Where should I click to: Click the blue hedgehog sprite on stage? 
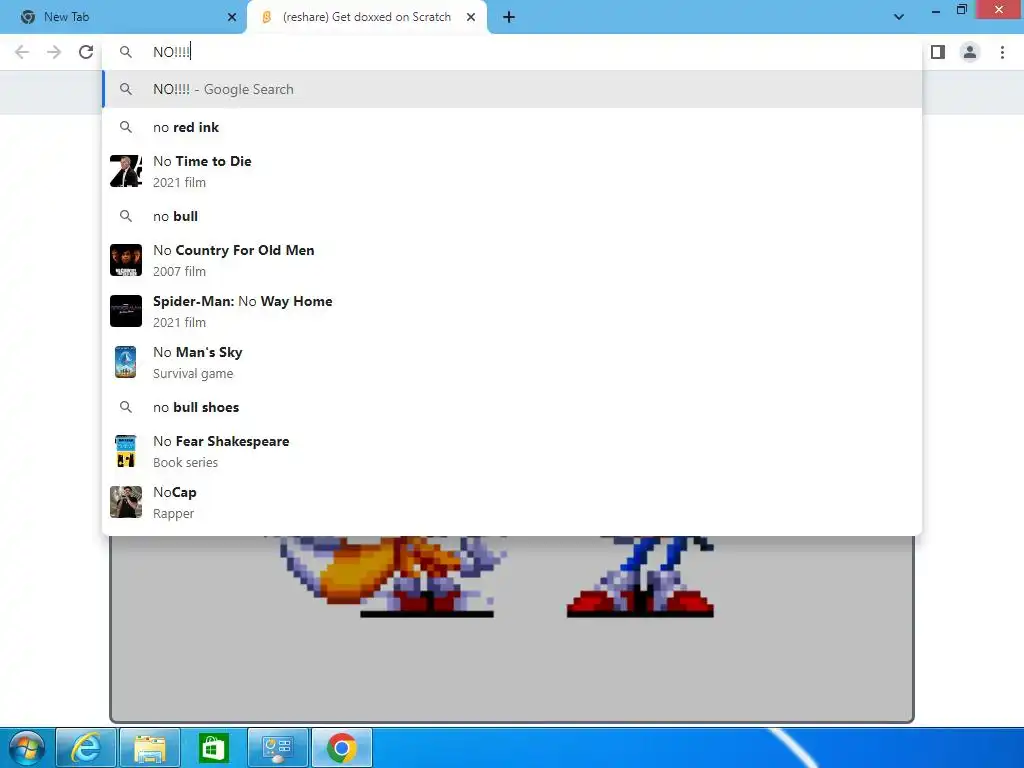coord(641,576)
